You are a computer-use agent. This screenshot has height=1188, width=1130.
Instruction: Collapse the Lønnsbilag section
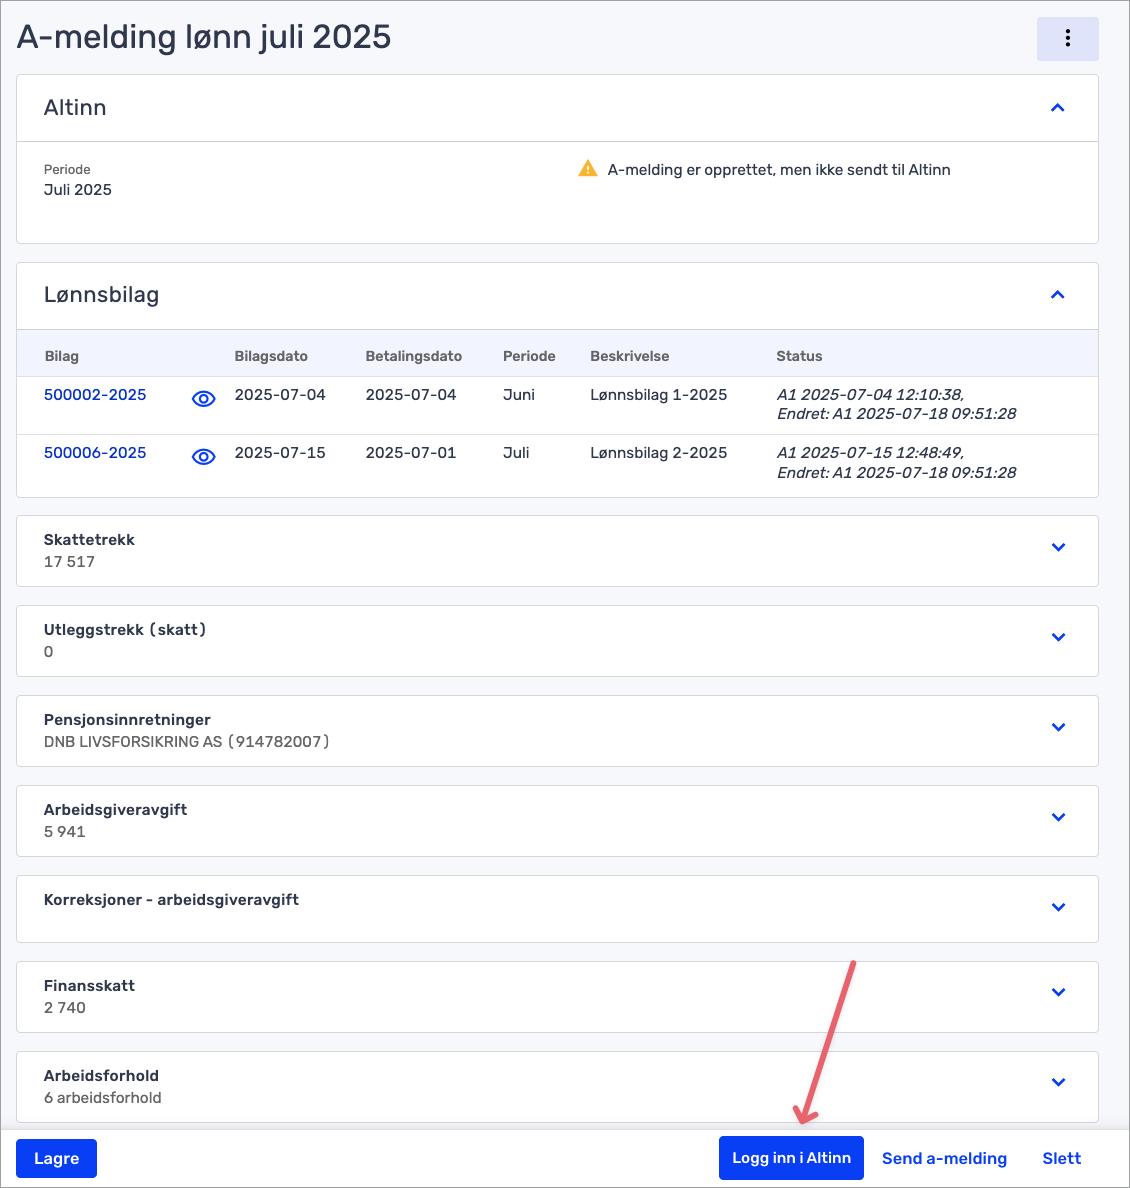point(1057,295)
